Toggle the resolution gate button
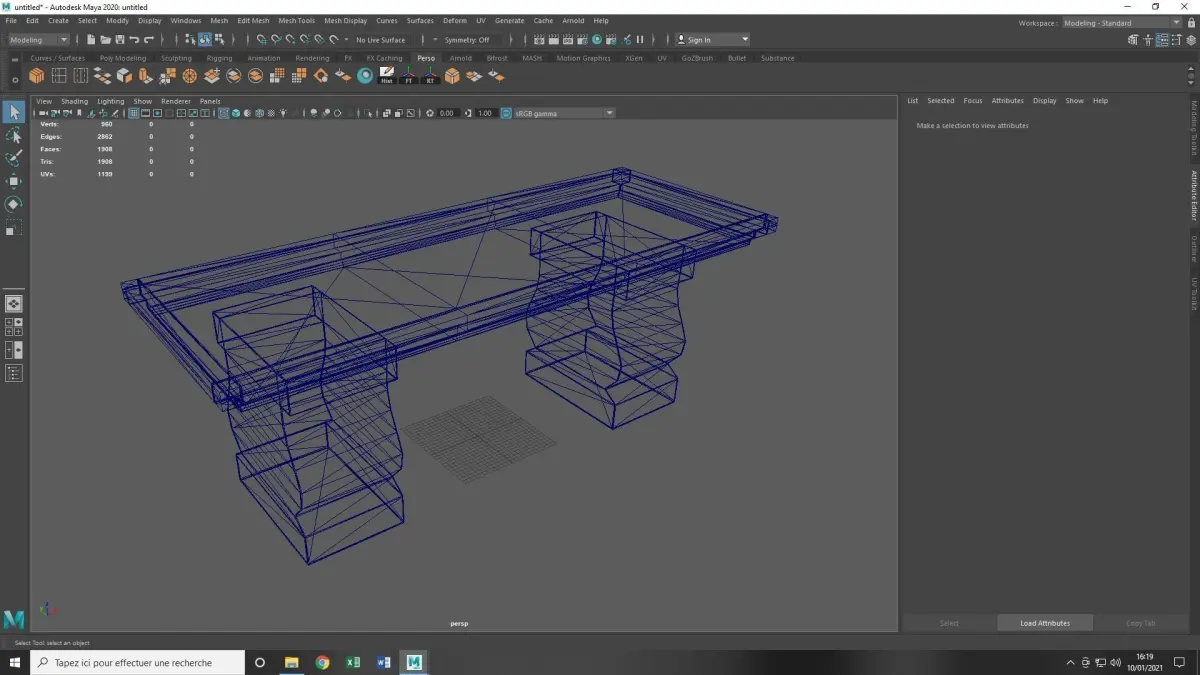 pos(157,113)
